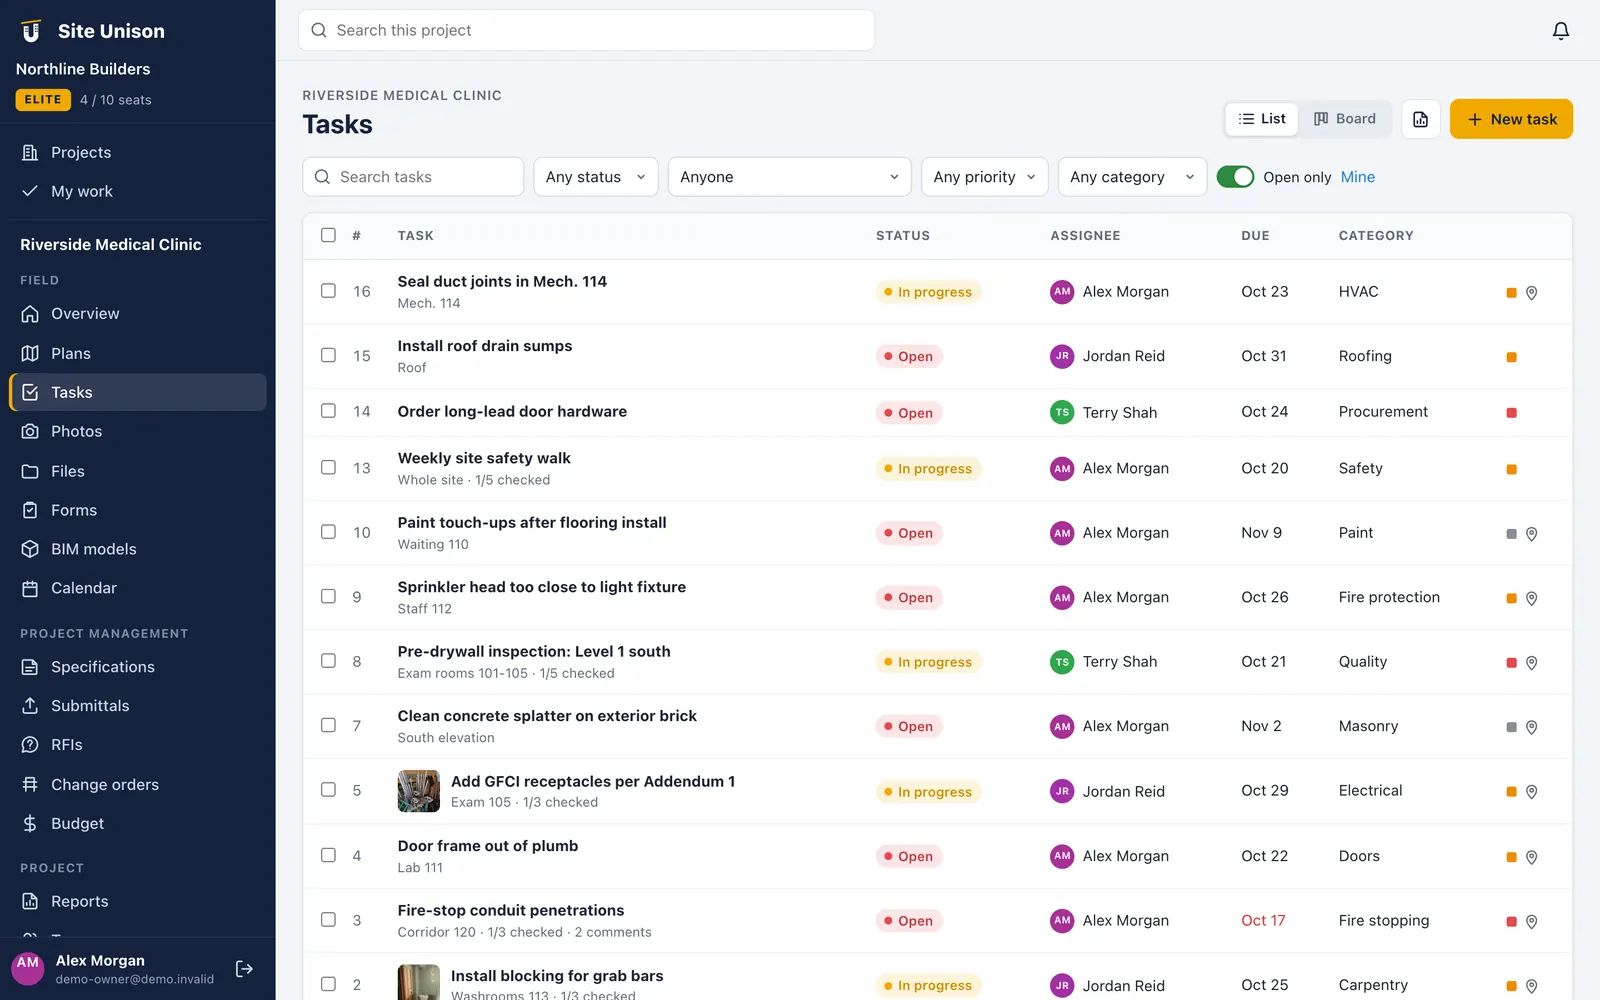This screenshot has width=1600, height=1000.
Task: Click the Search tasks field
Action: (413, 177)
